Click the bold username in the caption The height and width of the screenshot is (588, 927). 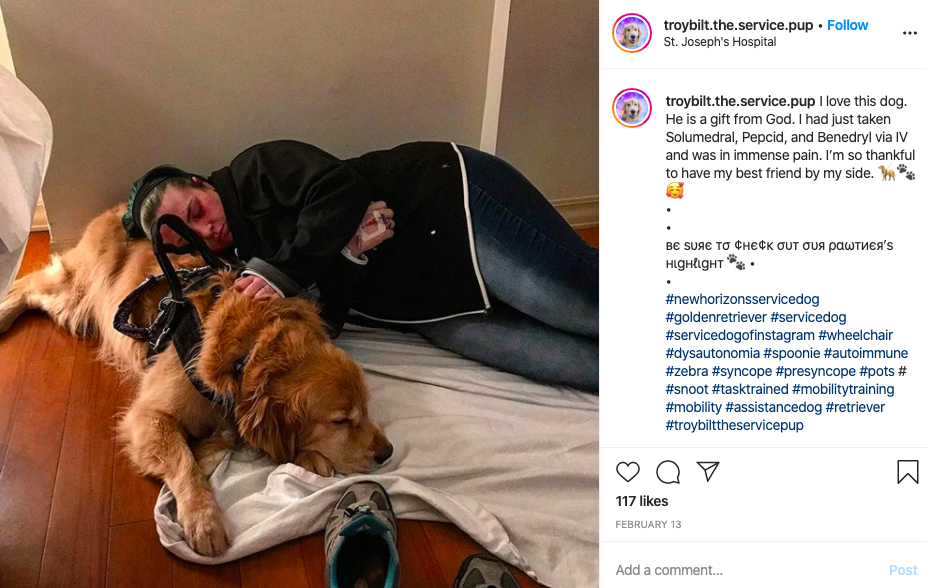click(x=740, y=101)
